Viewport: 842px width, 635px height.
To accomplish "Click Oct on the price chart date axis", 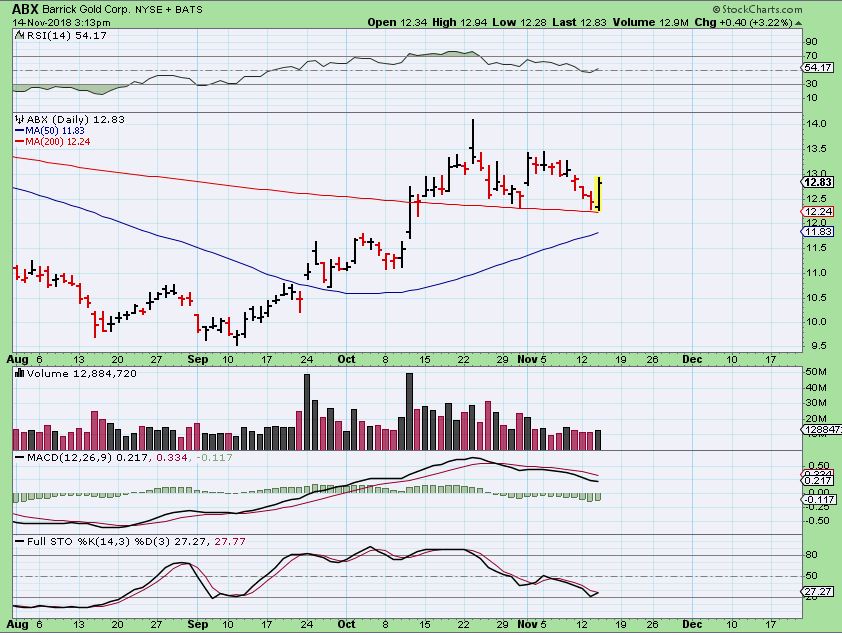I will (346, 359).
